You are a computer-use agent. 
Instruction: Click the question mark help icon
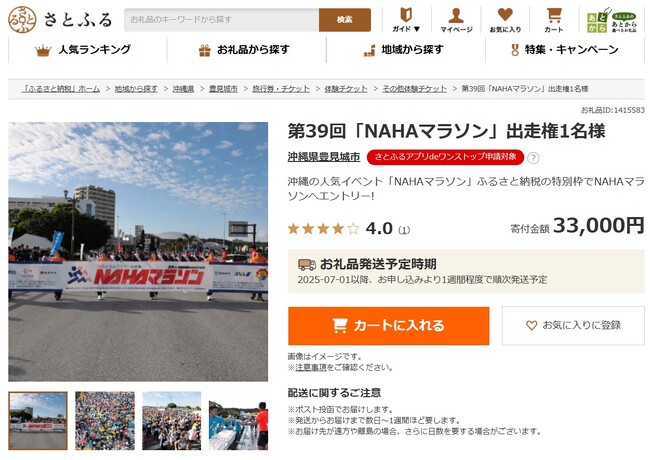point(534,158)
